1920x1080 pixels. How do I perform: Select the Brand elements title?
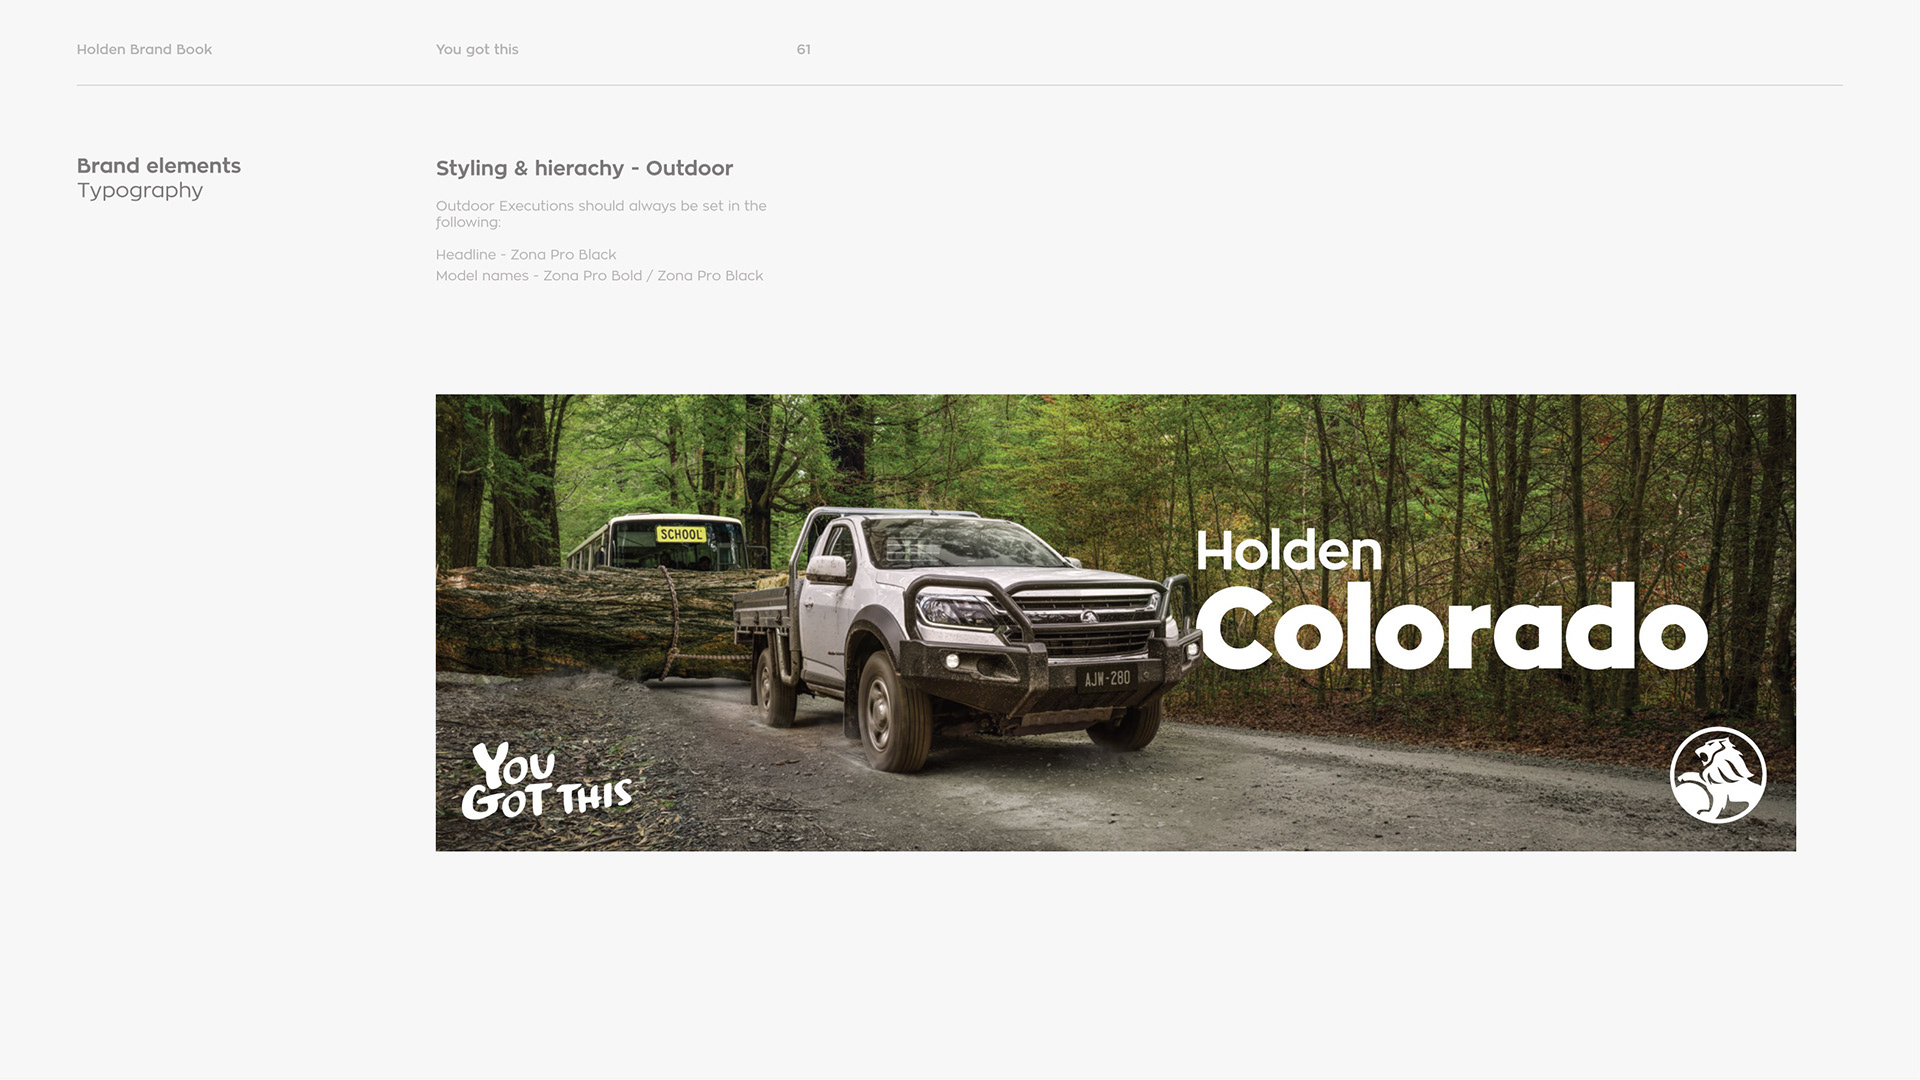[x=159, y=166]
